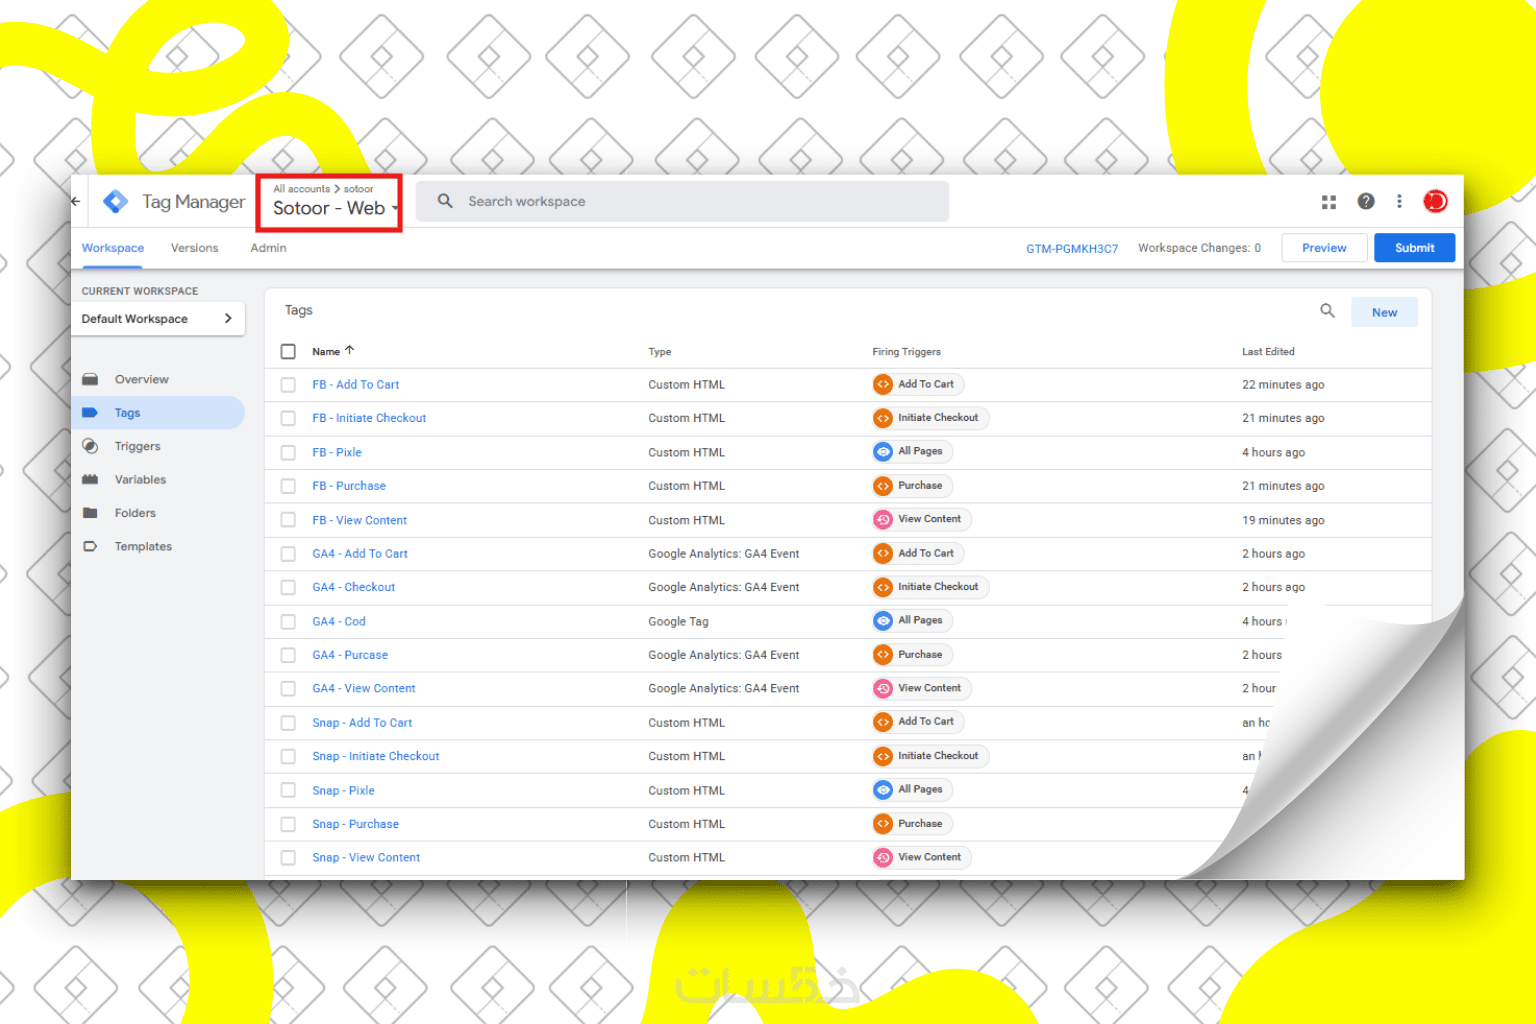Check the FB - Add To Cart checkbox

[288, 385]
